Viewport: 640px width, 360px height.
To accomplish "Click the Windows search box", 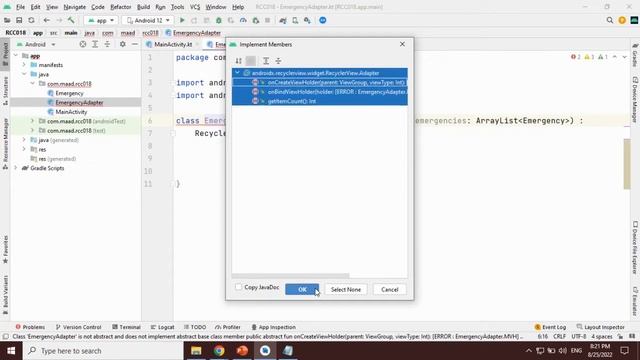I will tap(104, 351).
